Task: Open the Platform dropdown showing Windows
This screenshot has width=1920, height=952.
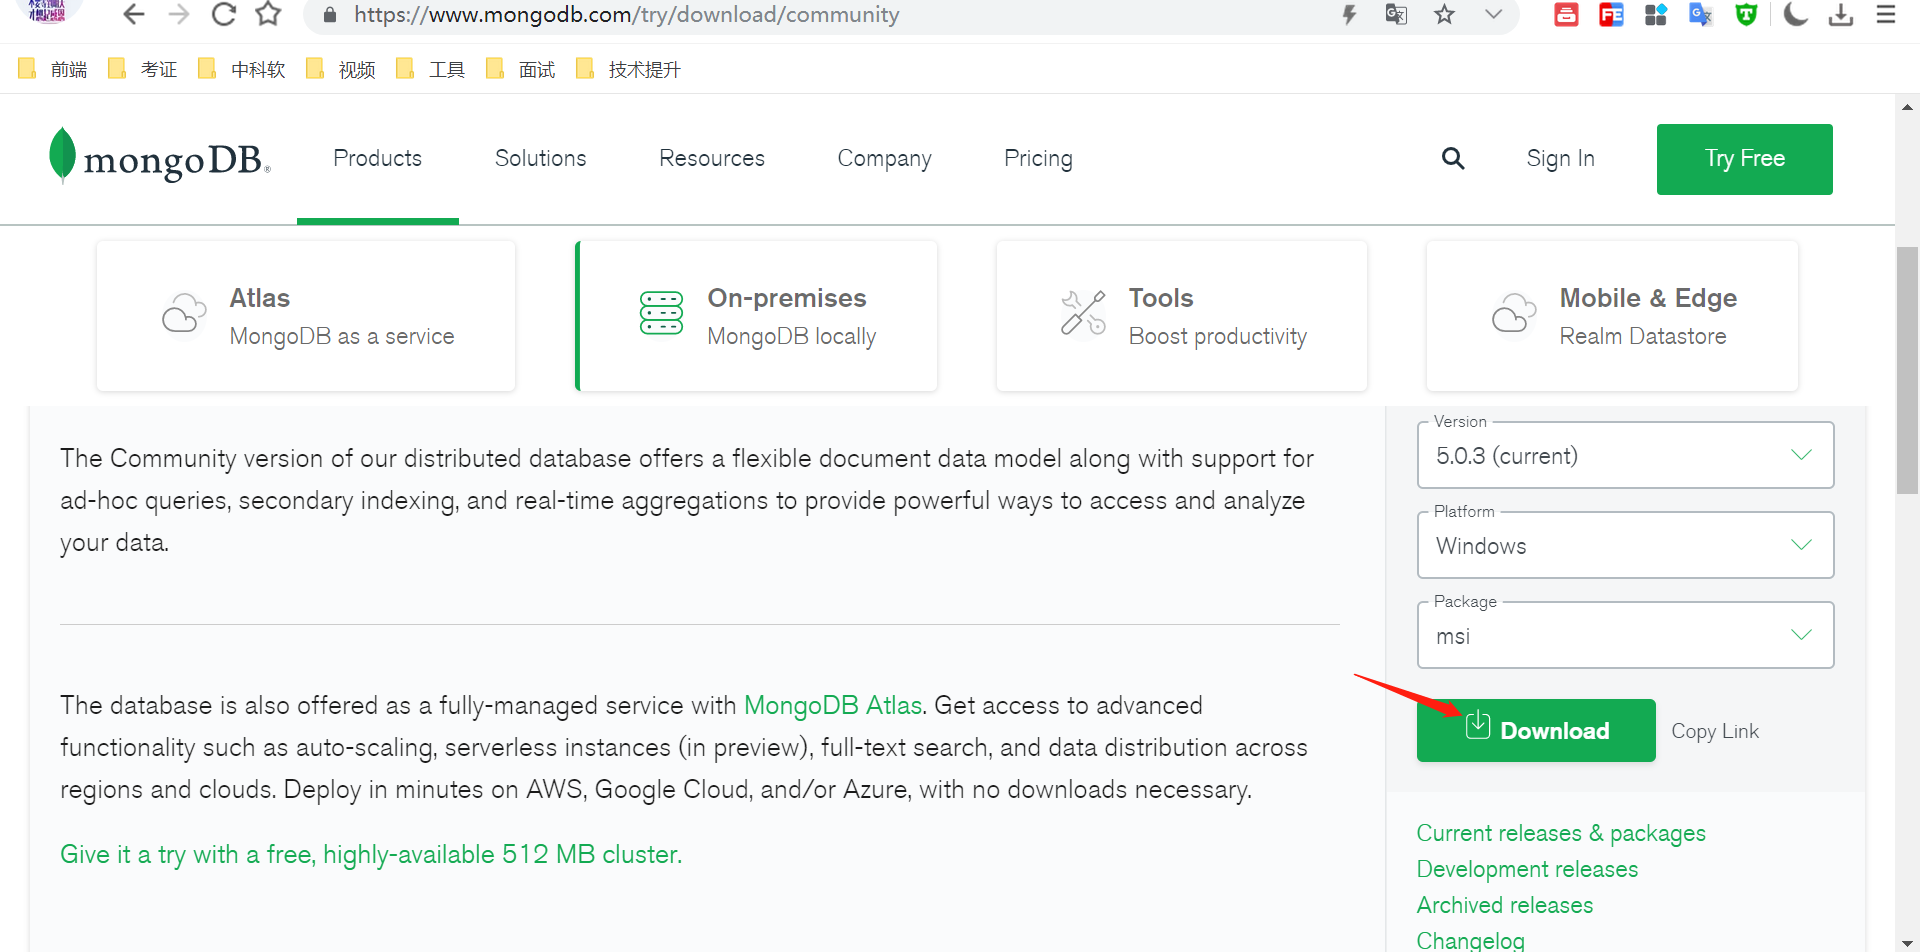Action: tap(1625, 545)
